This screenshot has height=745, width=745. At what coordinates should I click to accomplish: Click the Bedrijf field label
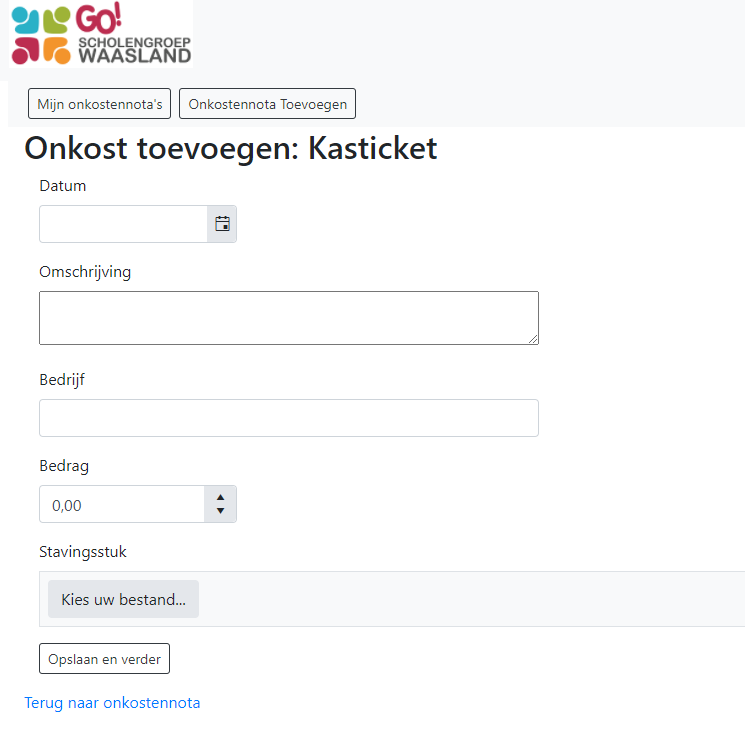click(62, 380)
